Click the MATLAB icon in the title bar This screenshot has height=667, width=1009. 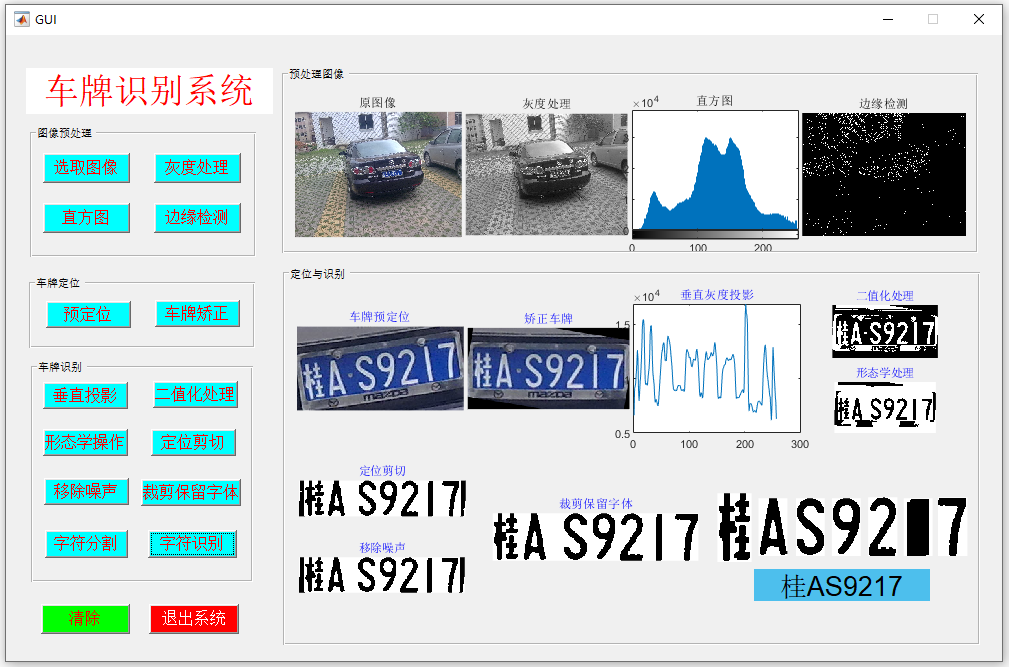tap(22, 19)
